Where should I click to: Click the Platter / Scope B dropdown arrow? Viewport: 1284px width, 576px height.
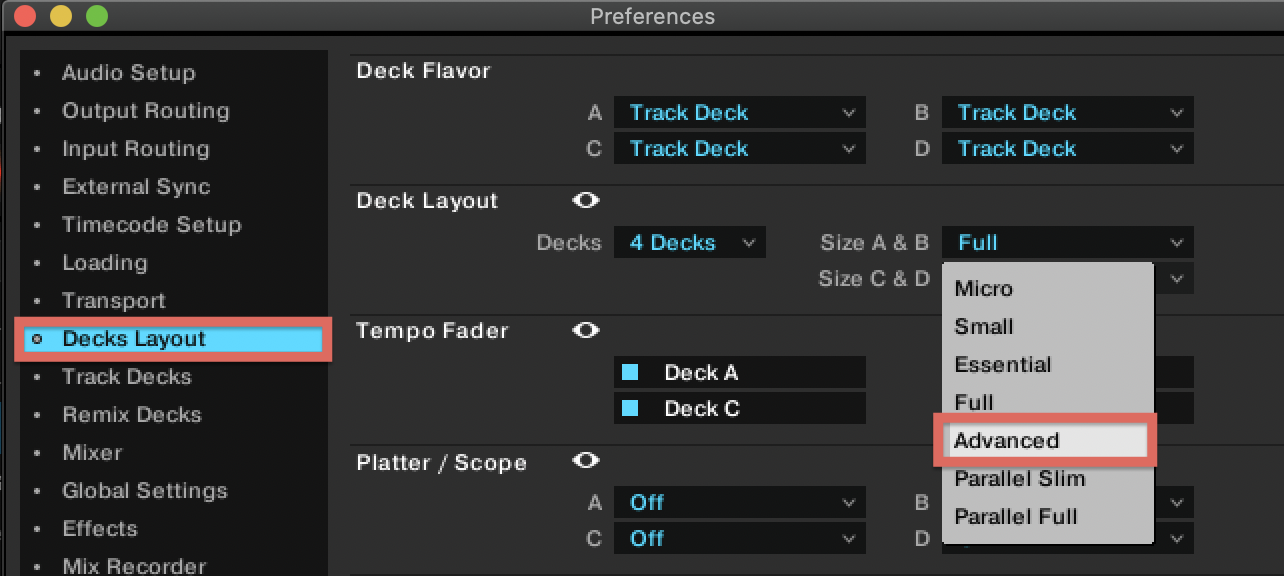pos(1177,503)
